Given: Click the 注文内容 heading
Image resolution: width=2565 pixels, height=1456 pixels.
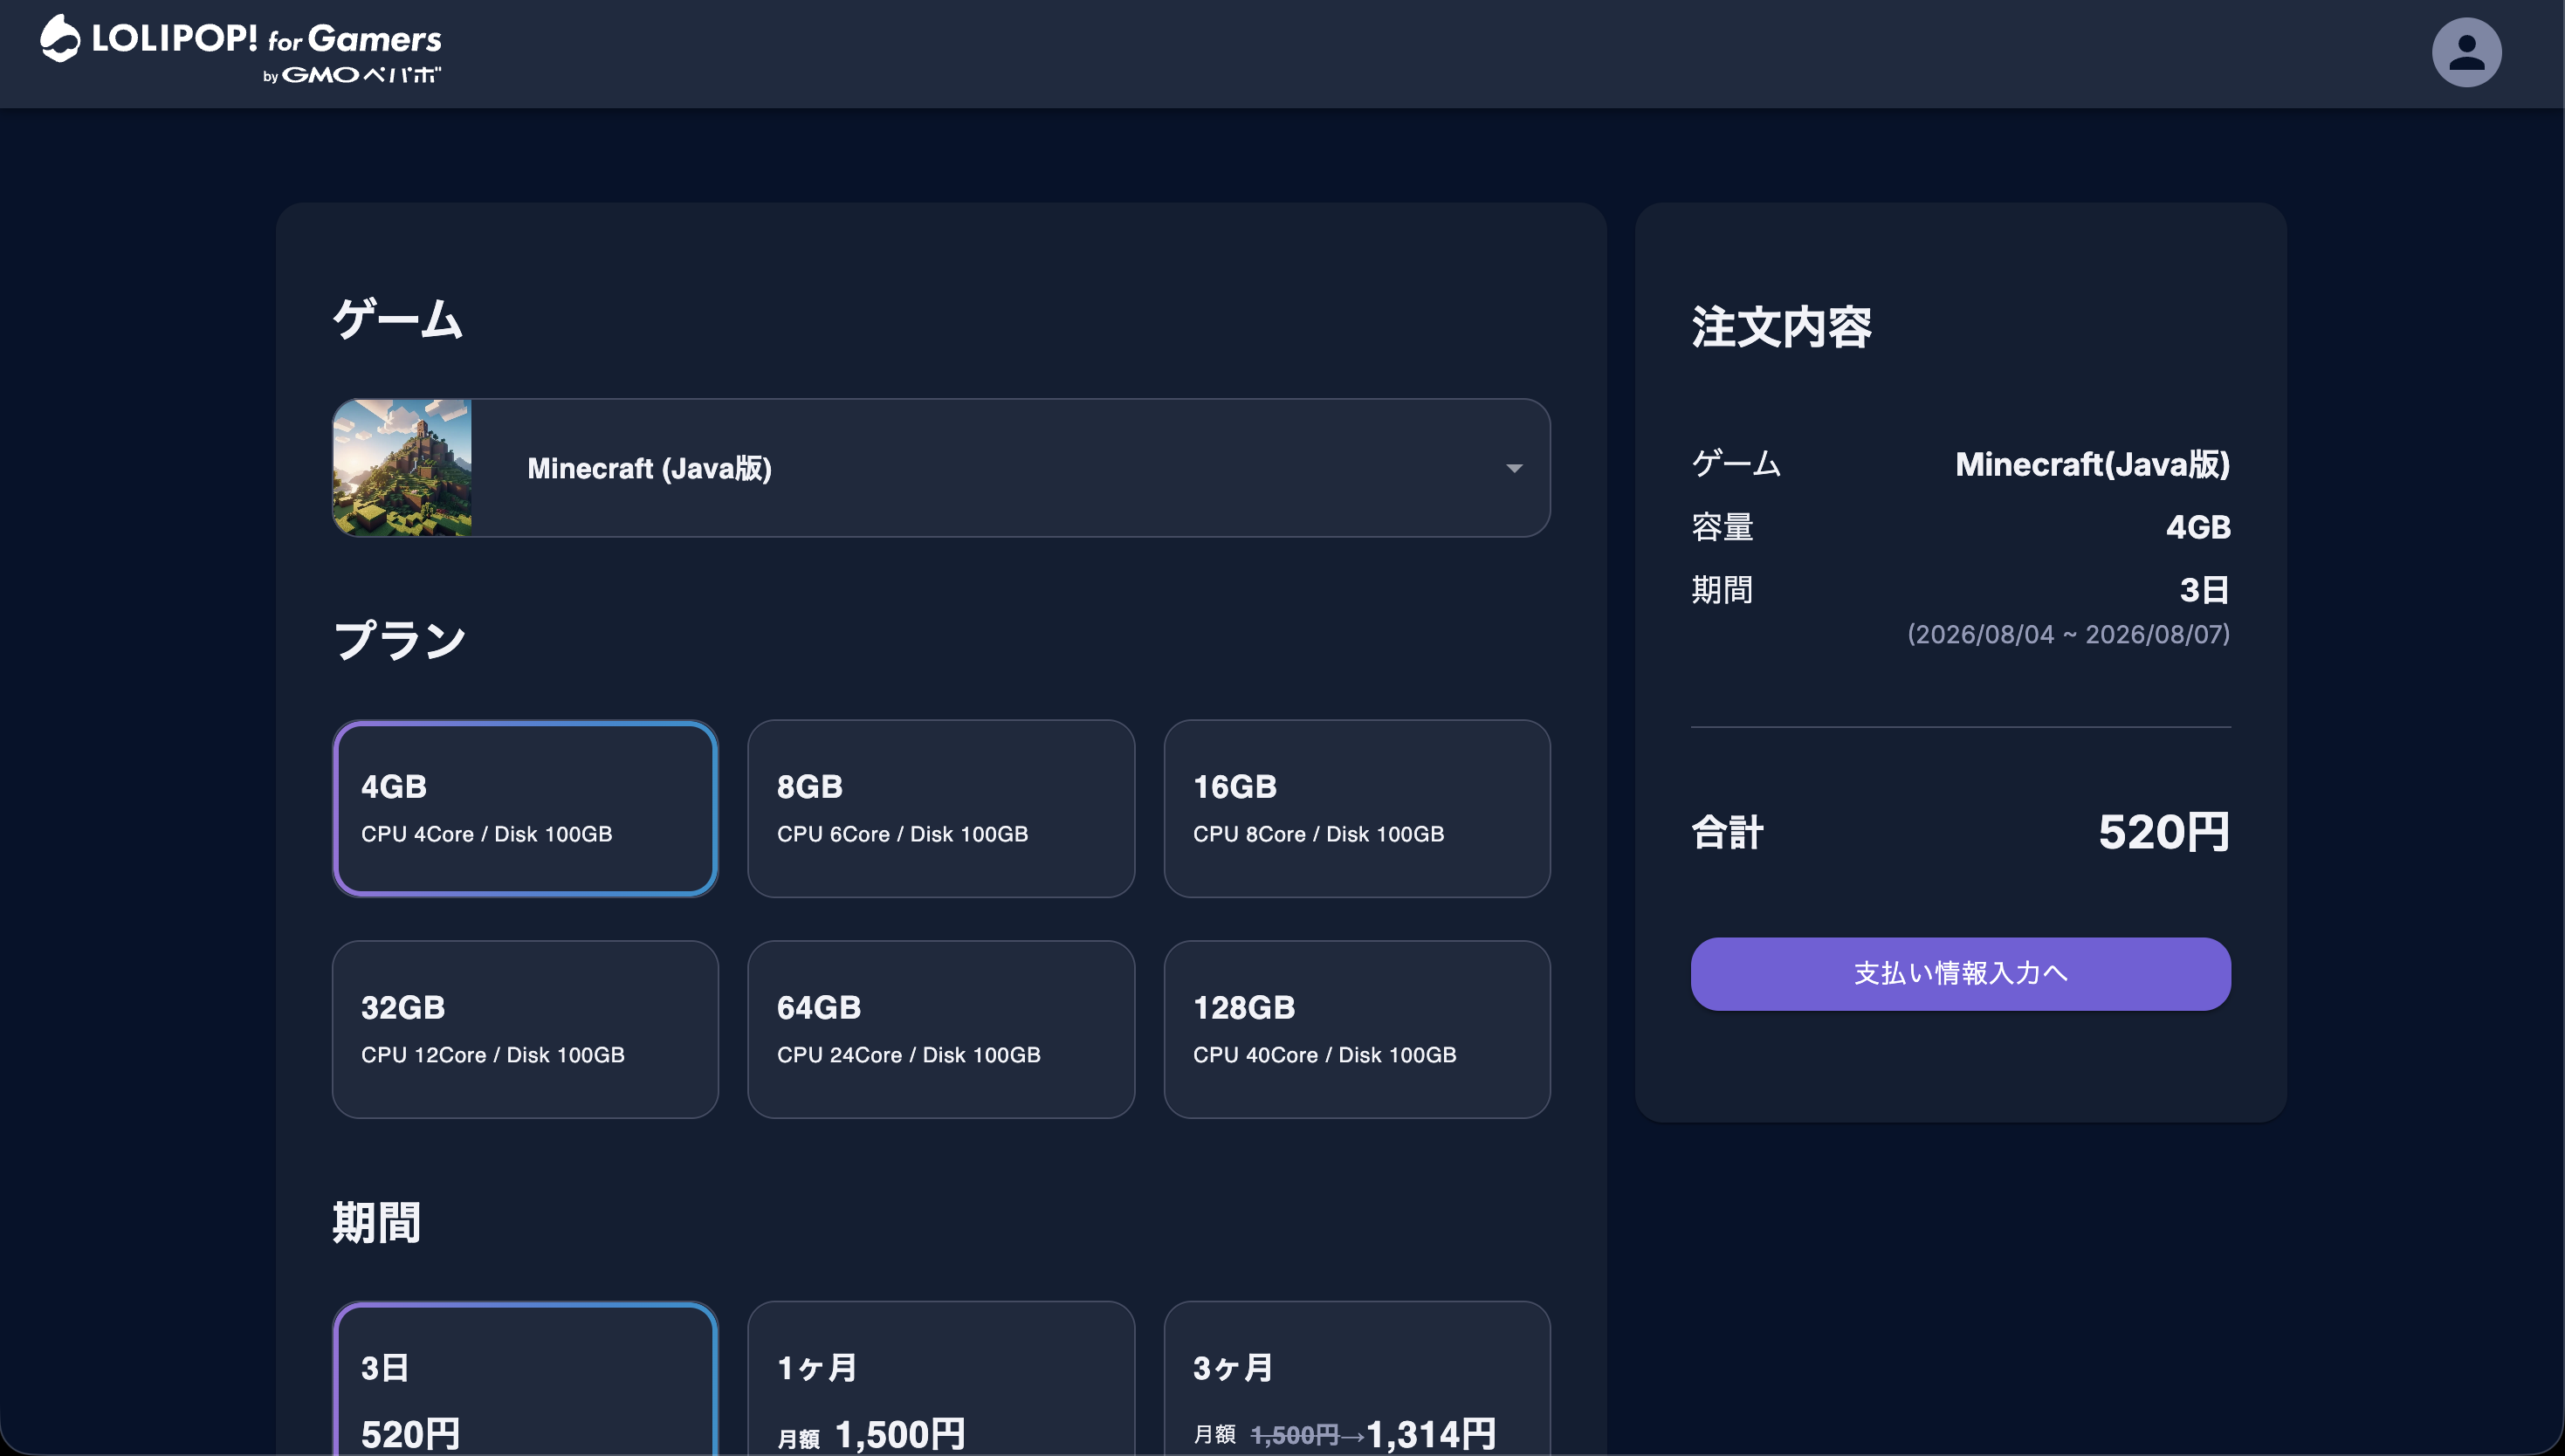Looking at the screenshot, I should [x=1781, y=327].
